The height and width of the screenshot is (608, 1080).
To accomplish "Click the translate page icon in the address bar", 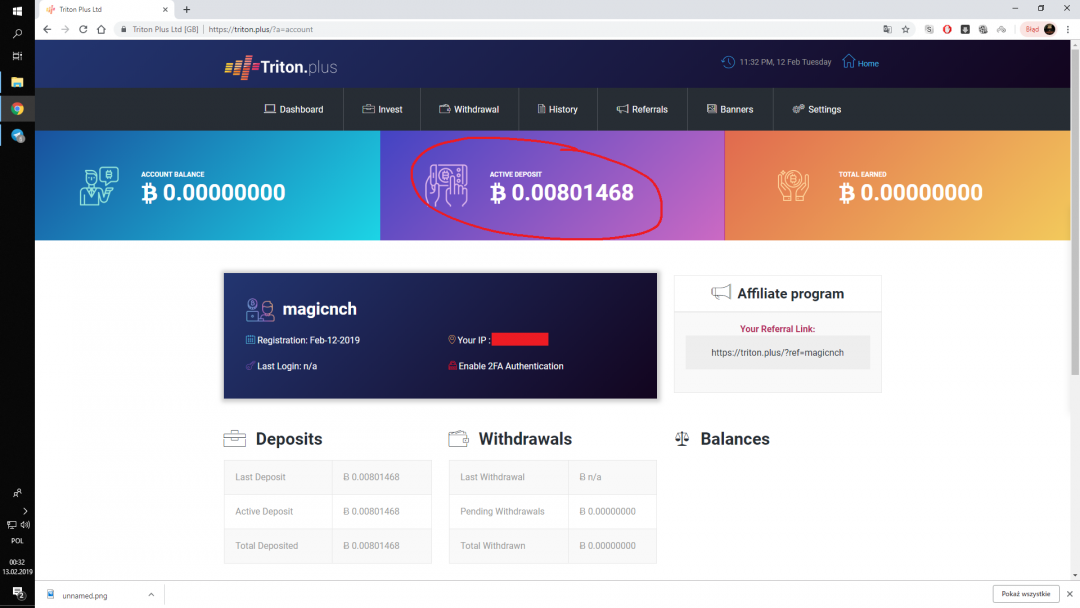I will coord(886,29).
